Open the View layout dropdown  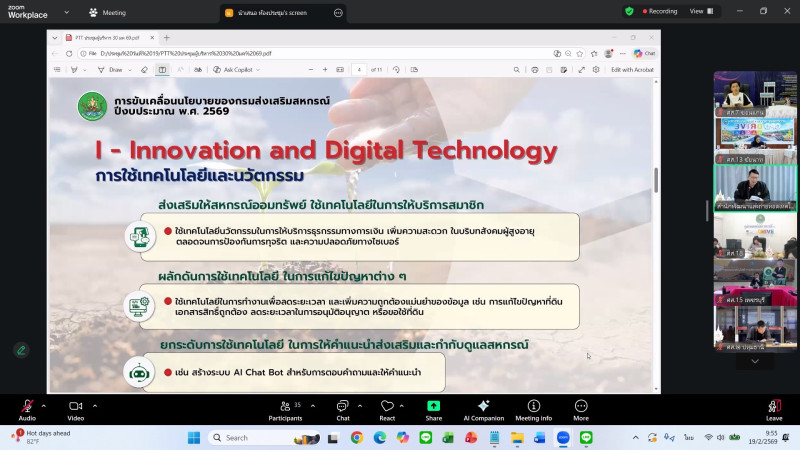point(701,11)
